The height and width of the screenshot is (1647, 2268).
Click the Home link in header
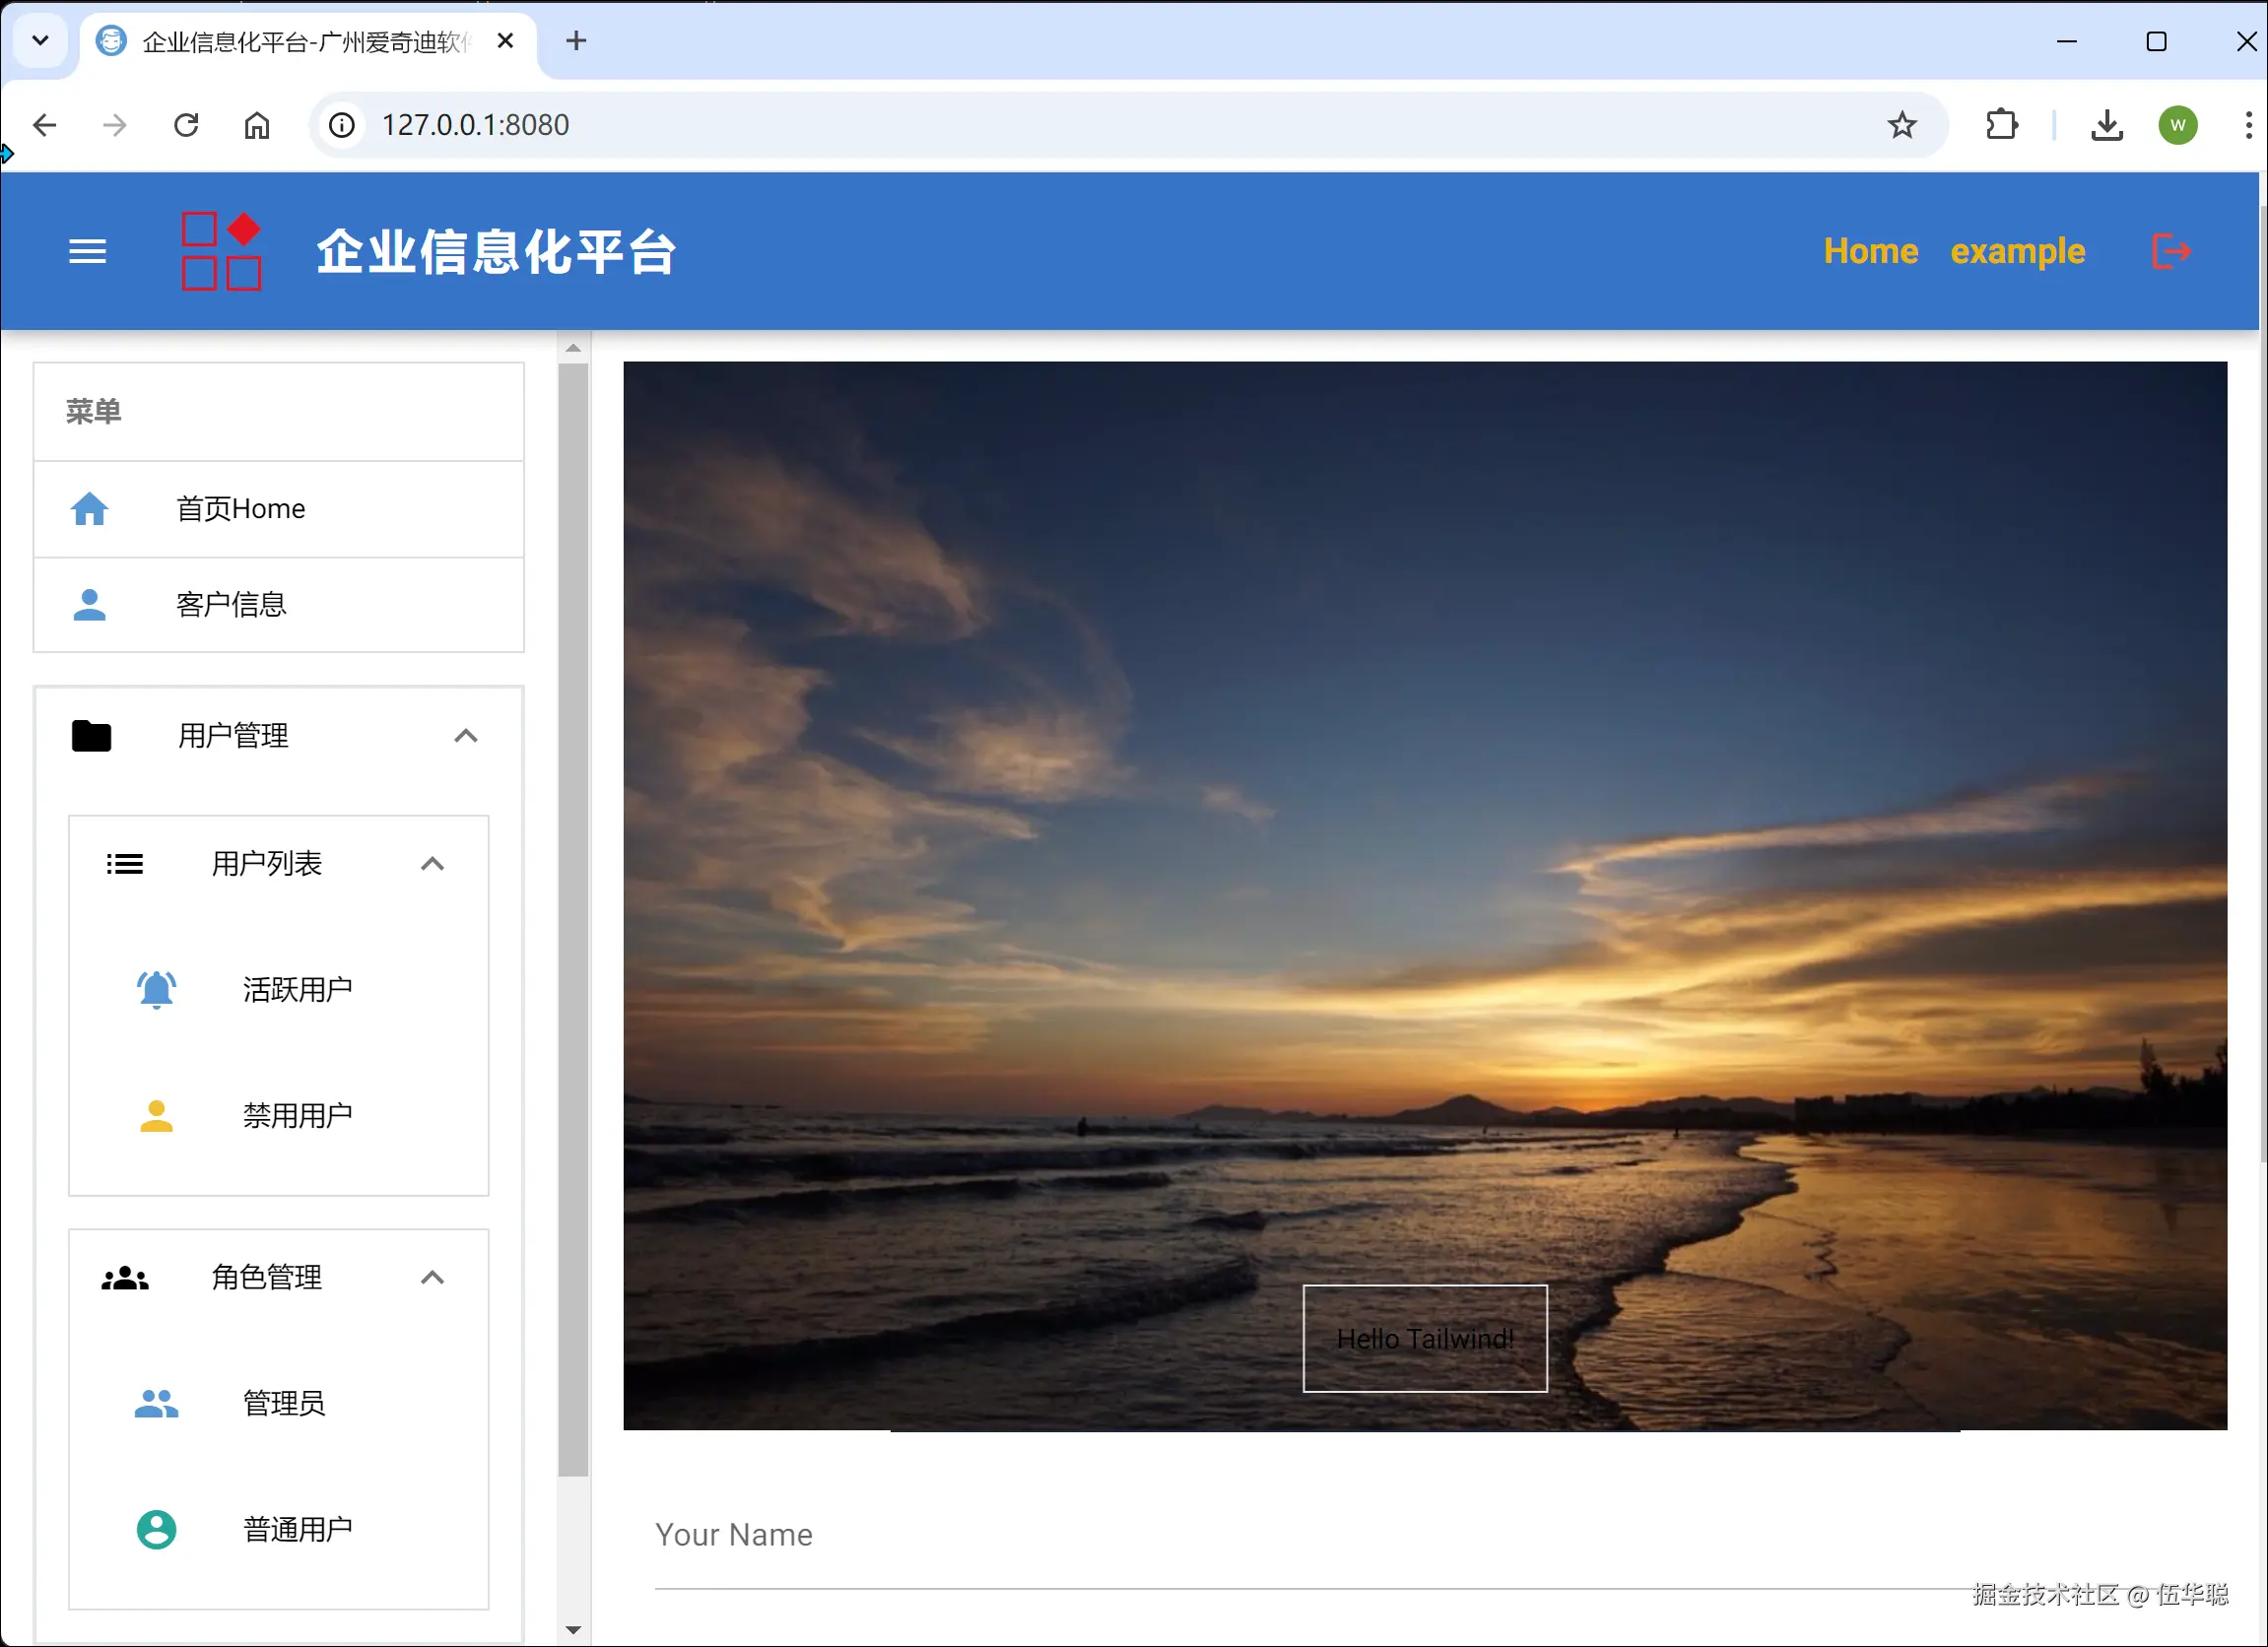1870,251
